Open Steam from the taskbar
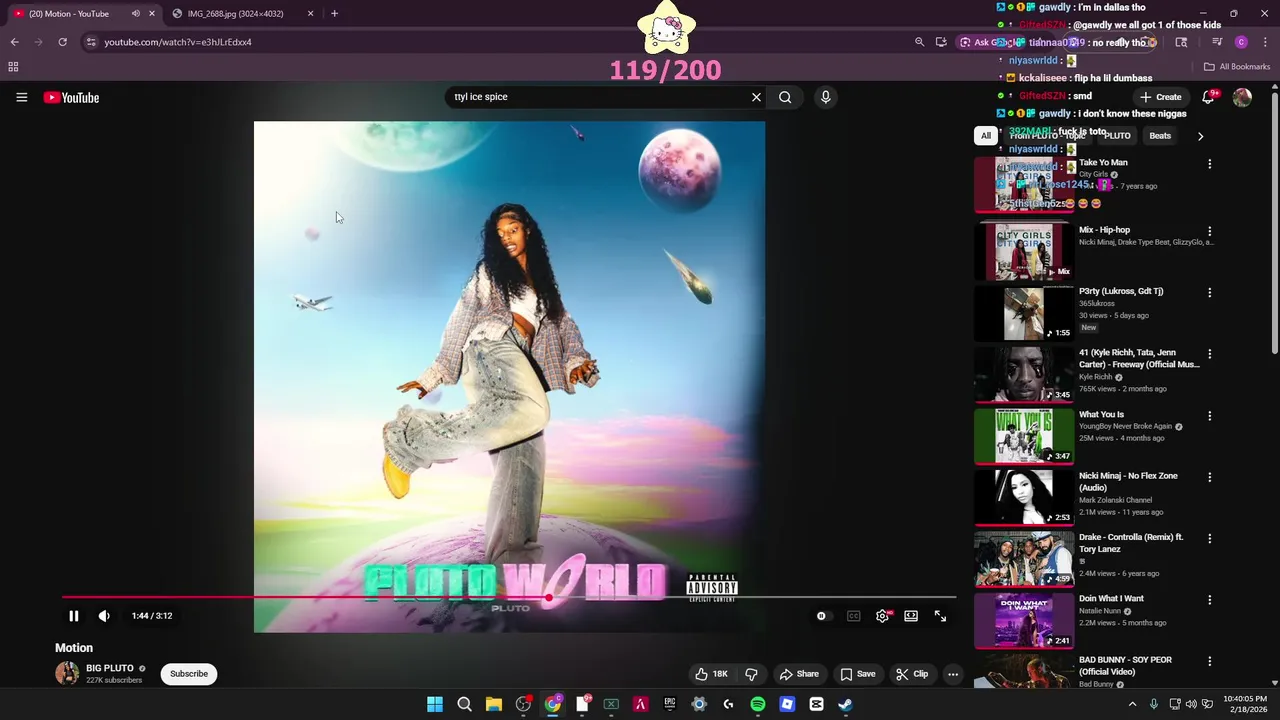This screenshot has width=1280, height=720. pyautogui.click(x=845, y=704)
